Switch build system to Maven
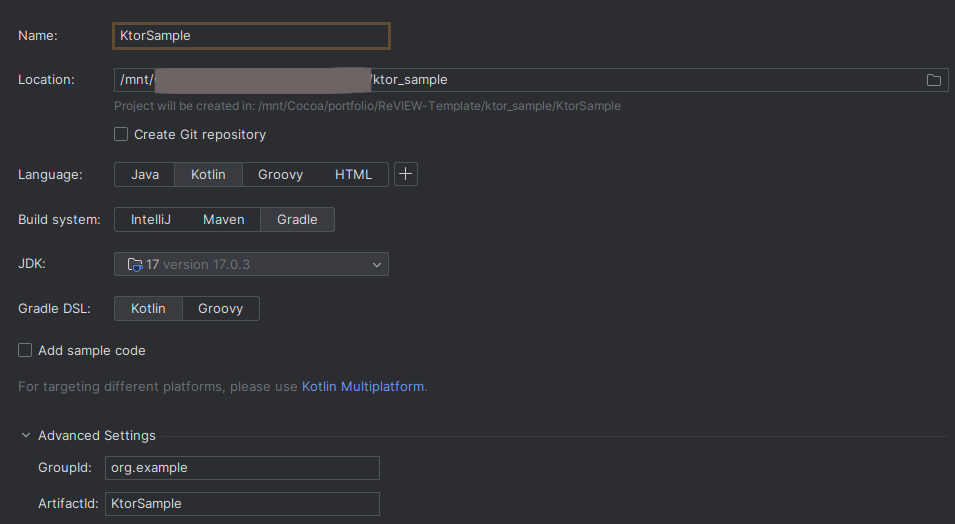This screenshot has width=955, height=524. 224,220
